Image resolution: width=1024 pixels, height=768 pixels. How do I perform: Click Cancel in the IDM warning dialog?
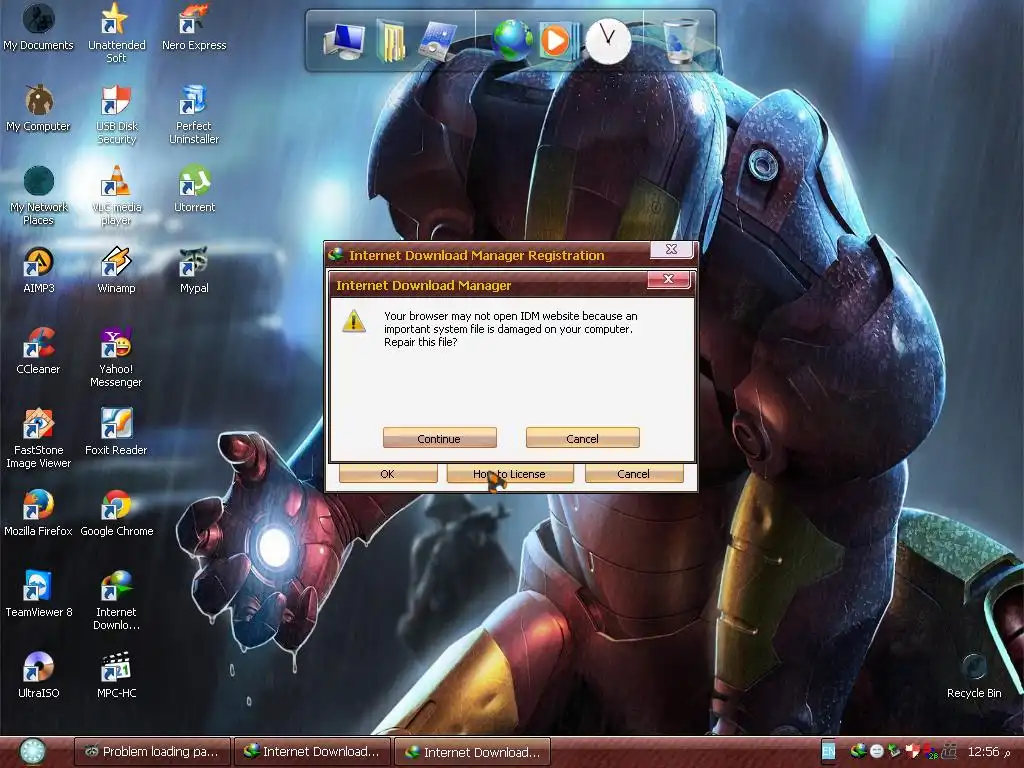point(582,438)
